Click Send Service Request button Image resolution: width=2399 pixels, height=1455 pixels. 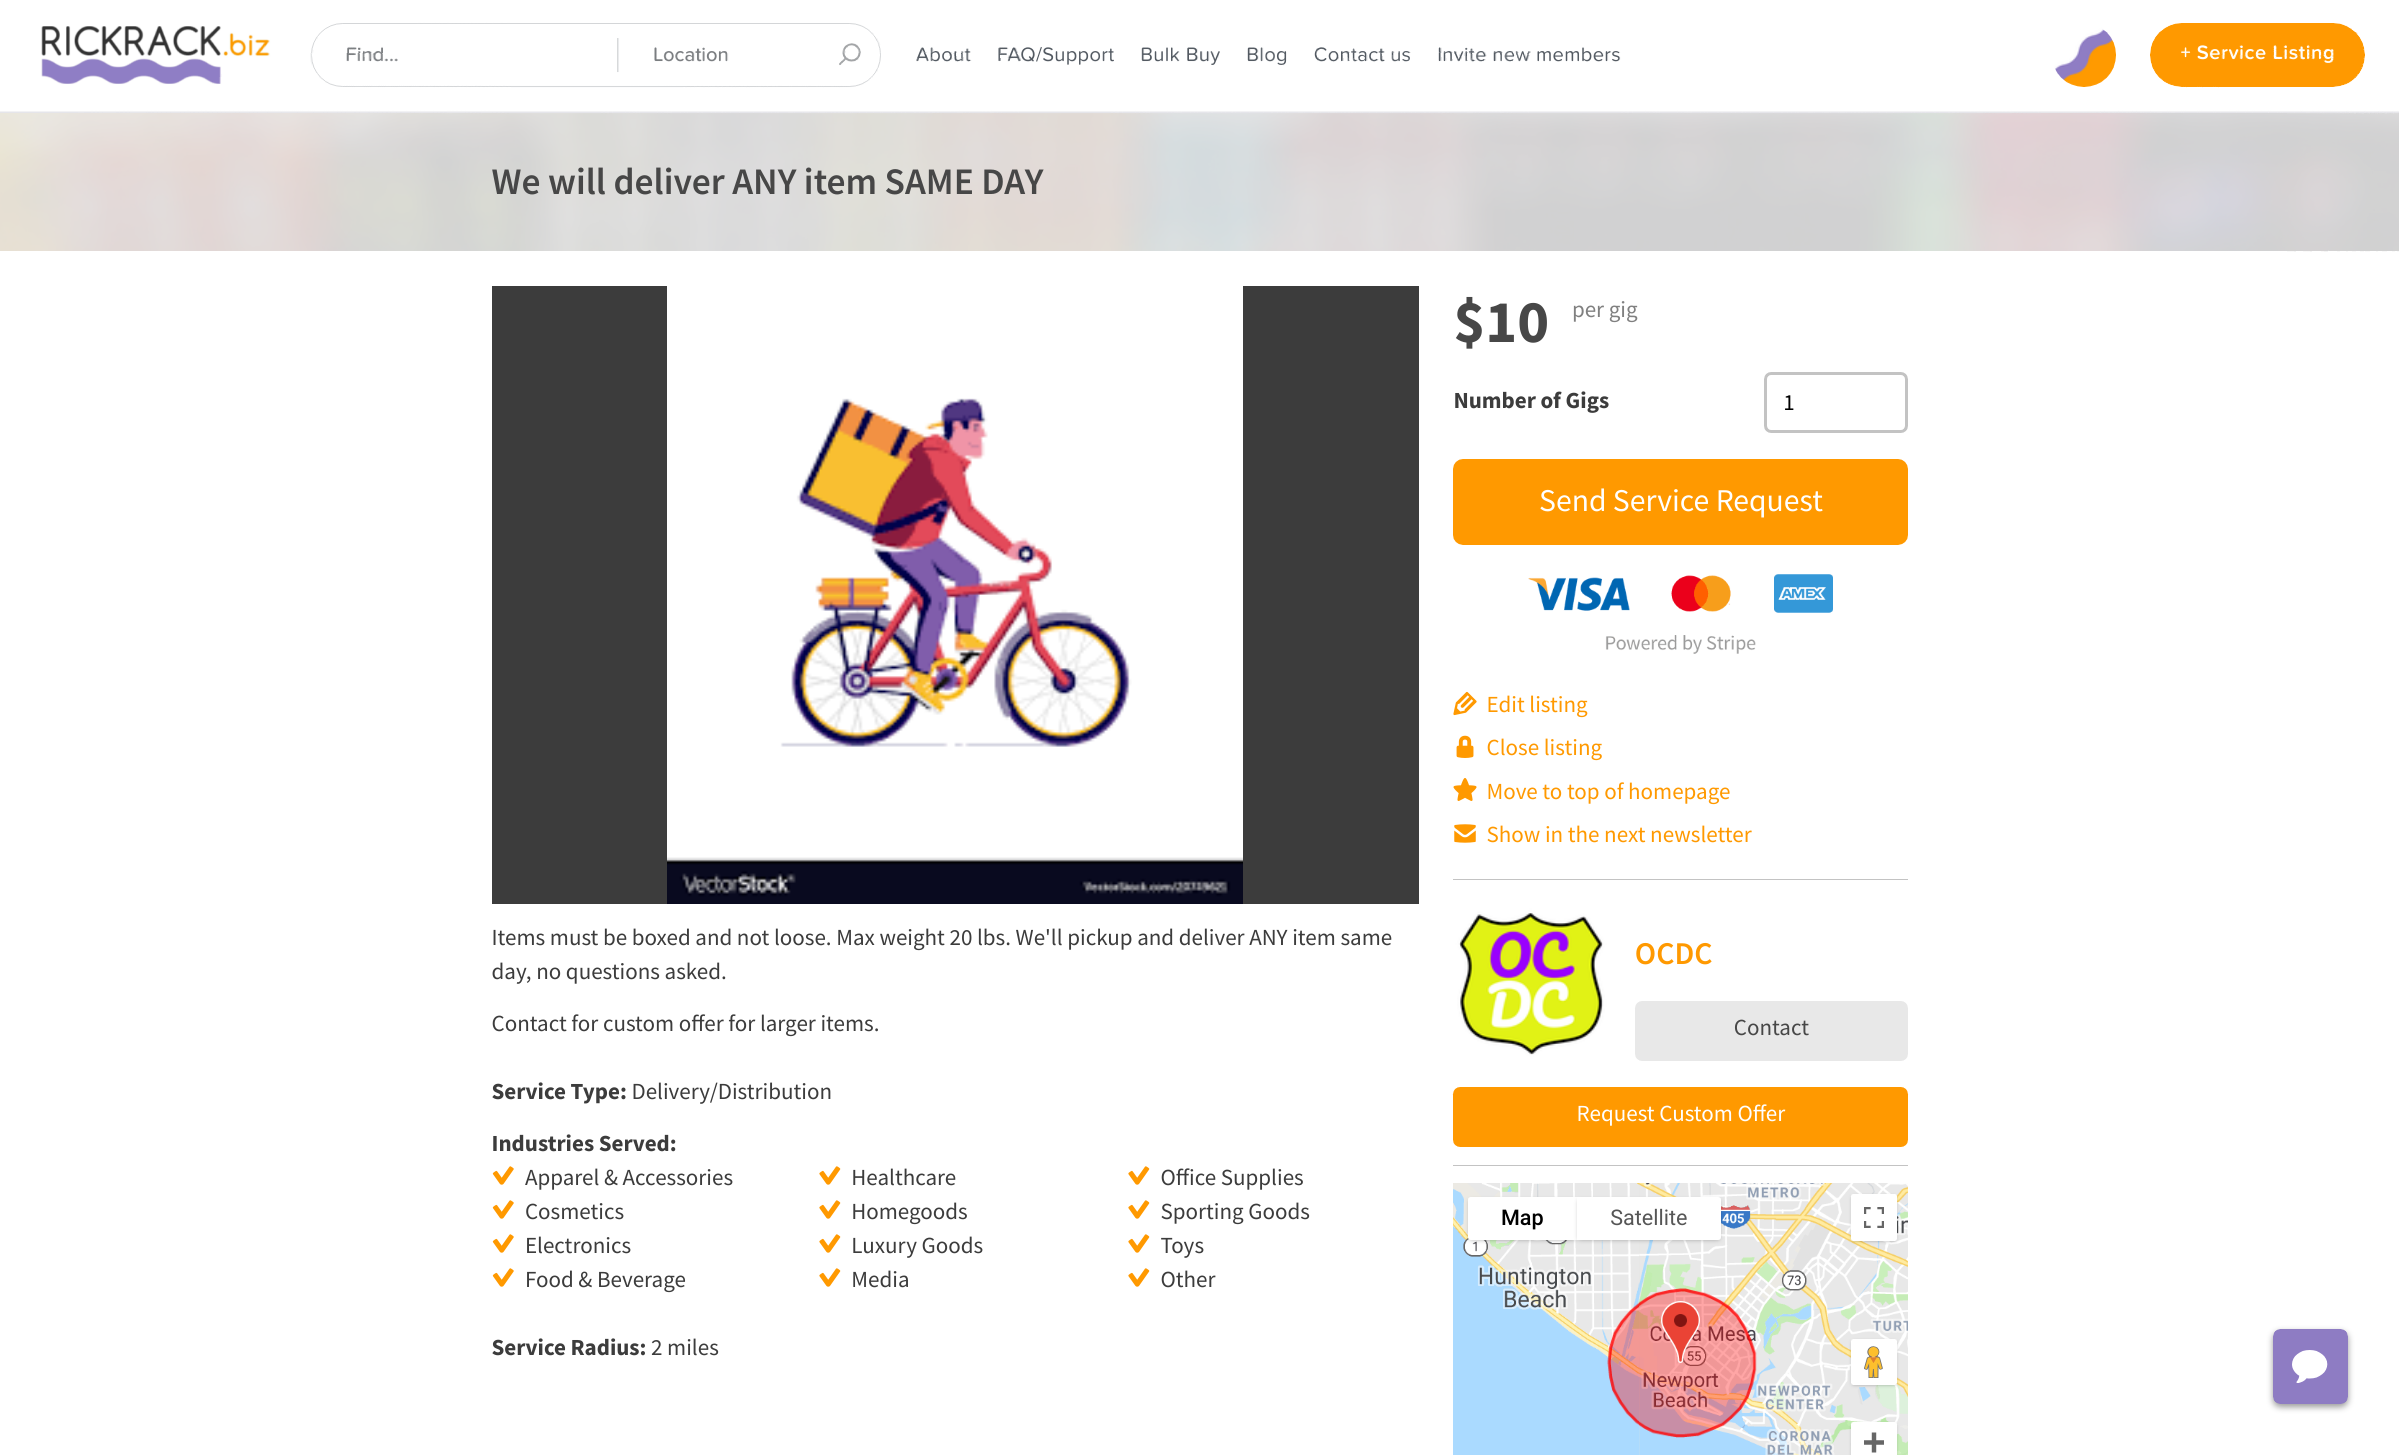tap(1680, 501)
